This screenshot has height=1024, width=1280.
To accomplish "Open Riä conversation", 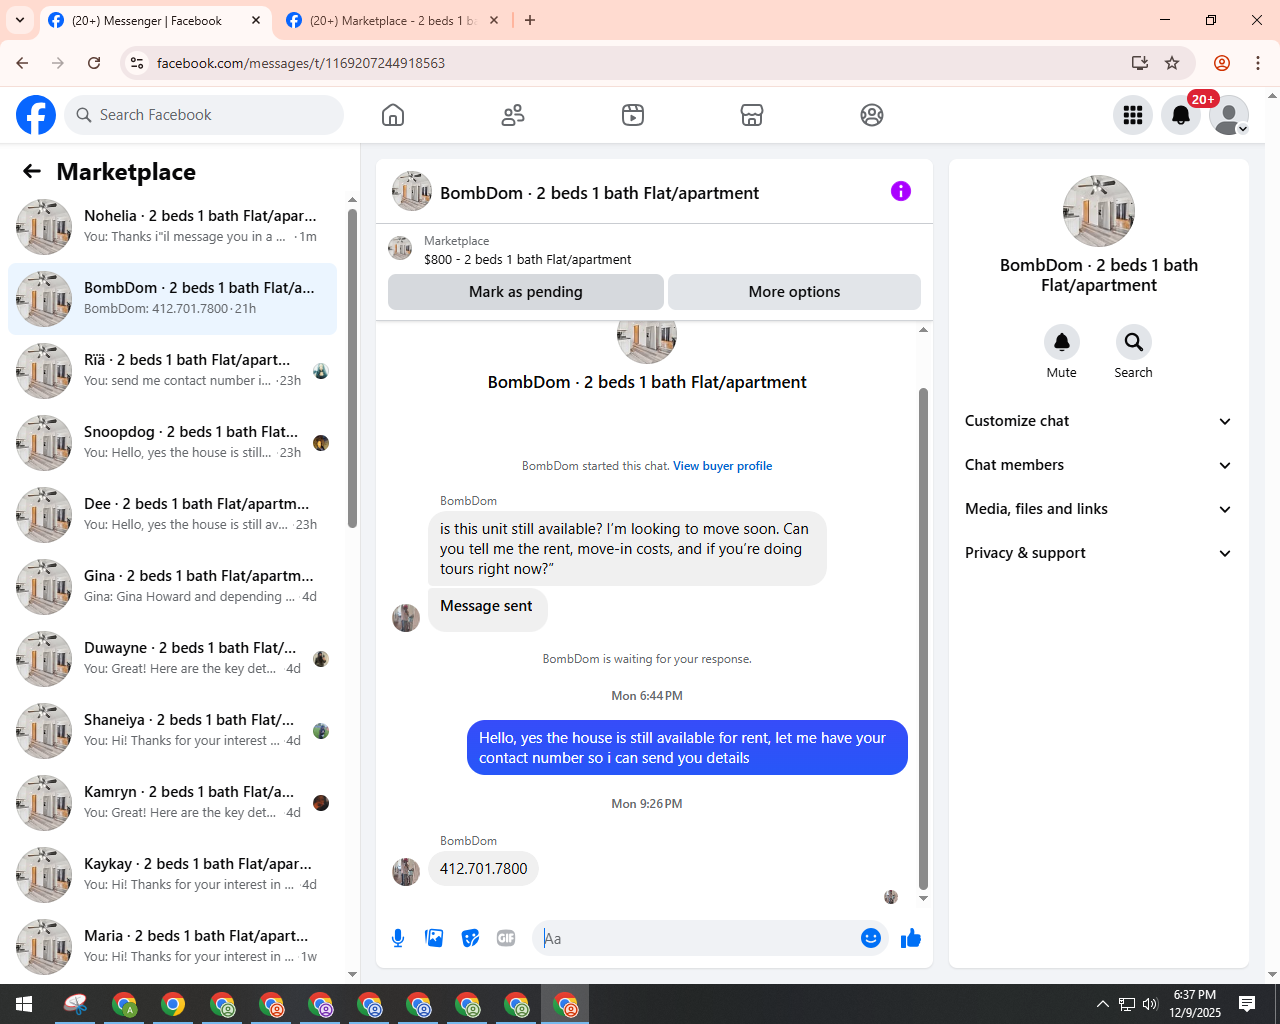I will (x=172, y=371).
